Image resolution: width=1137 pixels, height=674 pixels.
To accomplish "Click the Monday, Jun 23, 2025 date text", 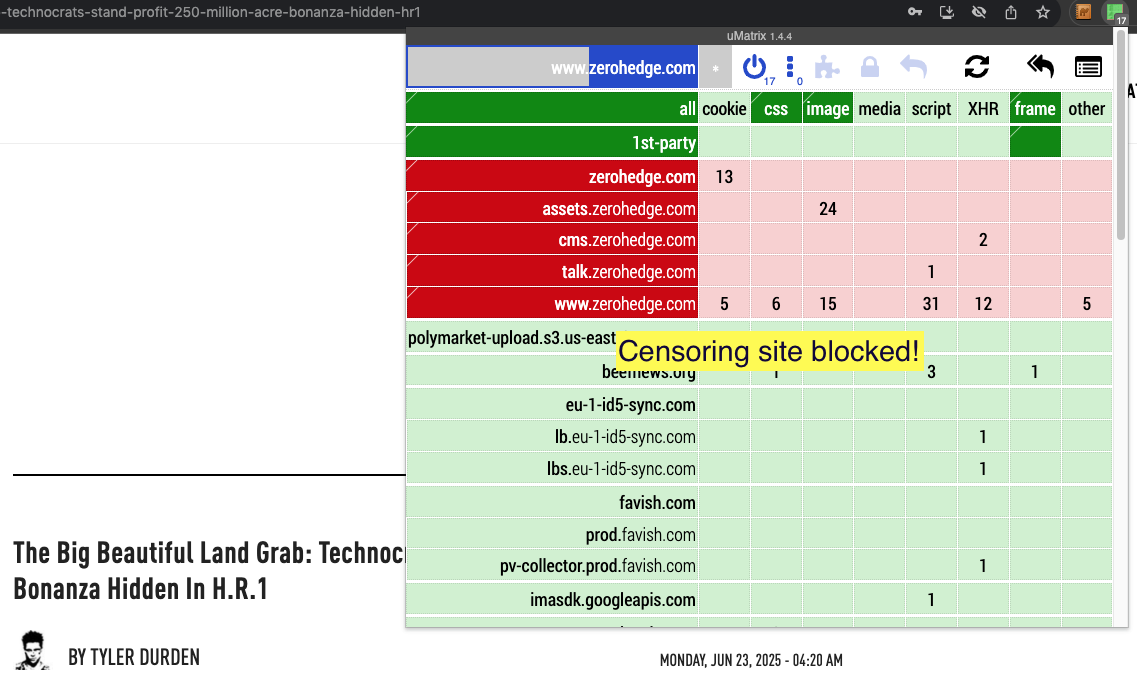I will [751, 660].
